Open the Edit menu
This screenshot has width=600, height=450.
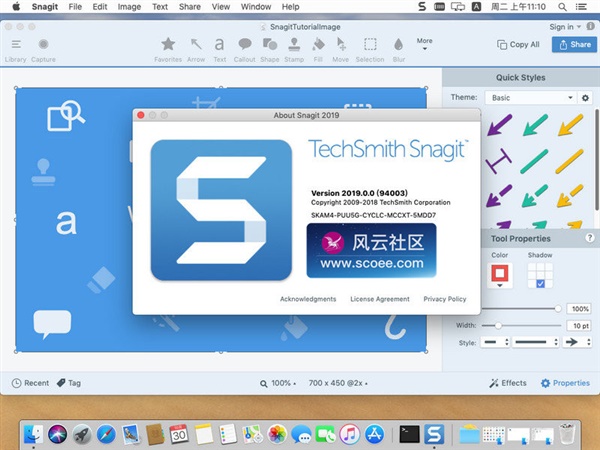100,7
